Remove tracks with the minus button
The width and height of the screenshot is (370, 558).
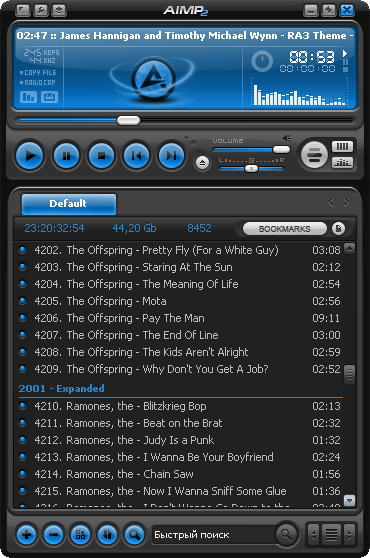point(54,535)
